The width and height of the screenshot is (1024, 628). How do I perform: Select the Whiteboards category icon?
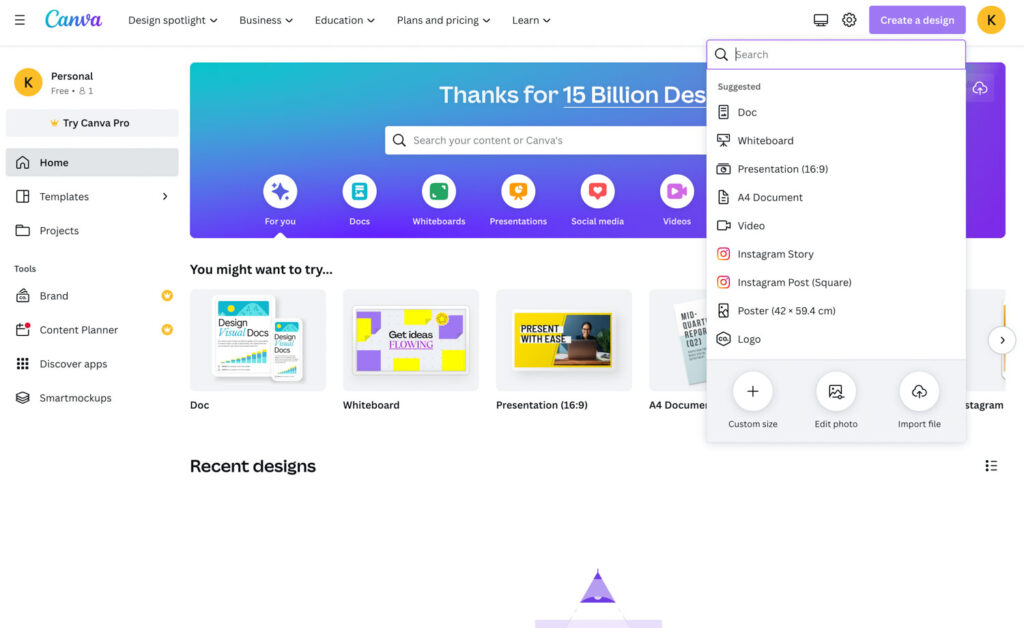438,191
